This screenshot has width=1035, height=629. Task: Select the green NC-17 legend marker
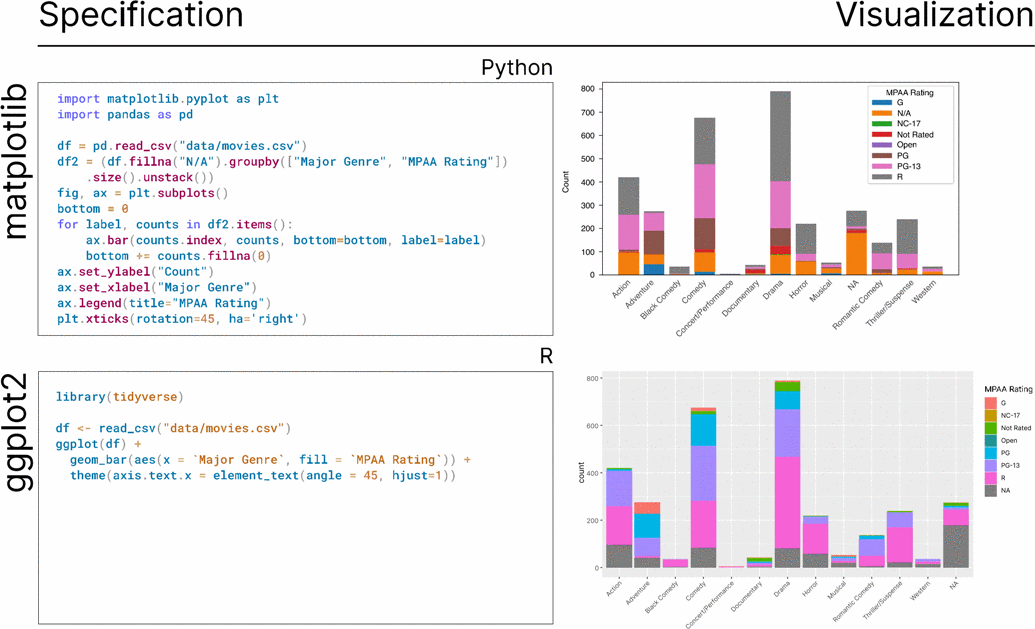(881, 123)
